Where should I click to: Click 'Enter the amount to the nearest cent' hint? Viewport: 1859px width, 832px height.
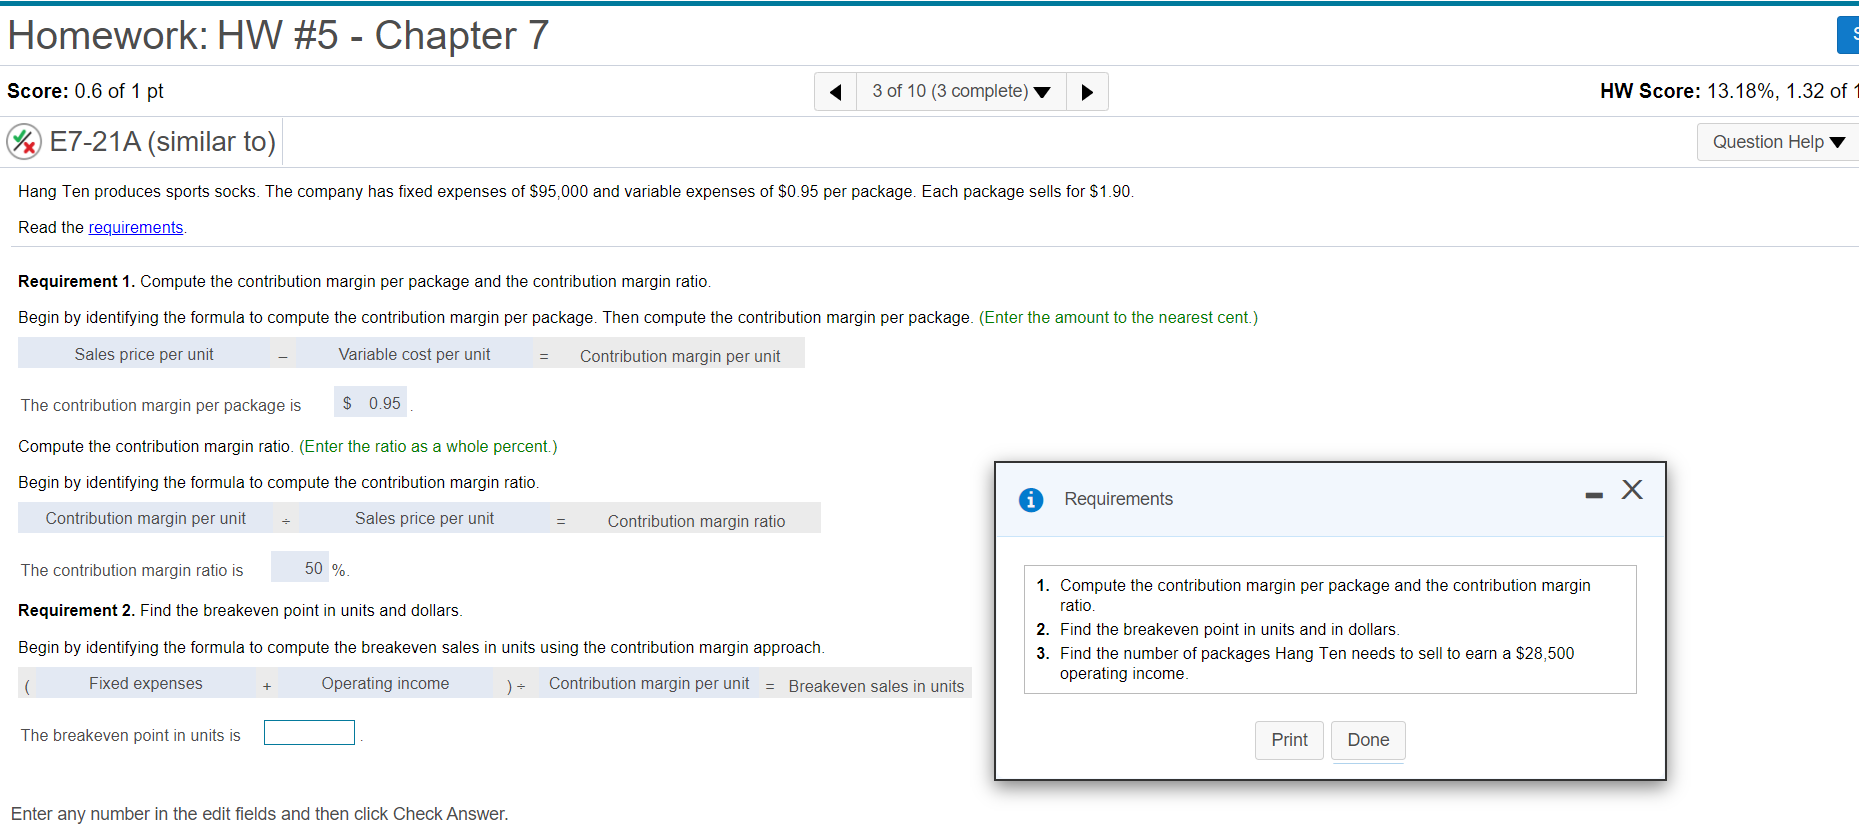coord(1118,317)
